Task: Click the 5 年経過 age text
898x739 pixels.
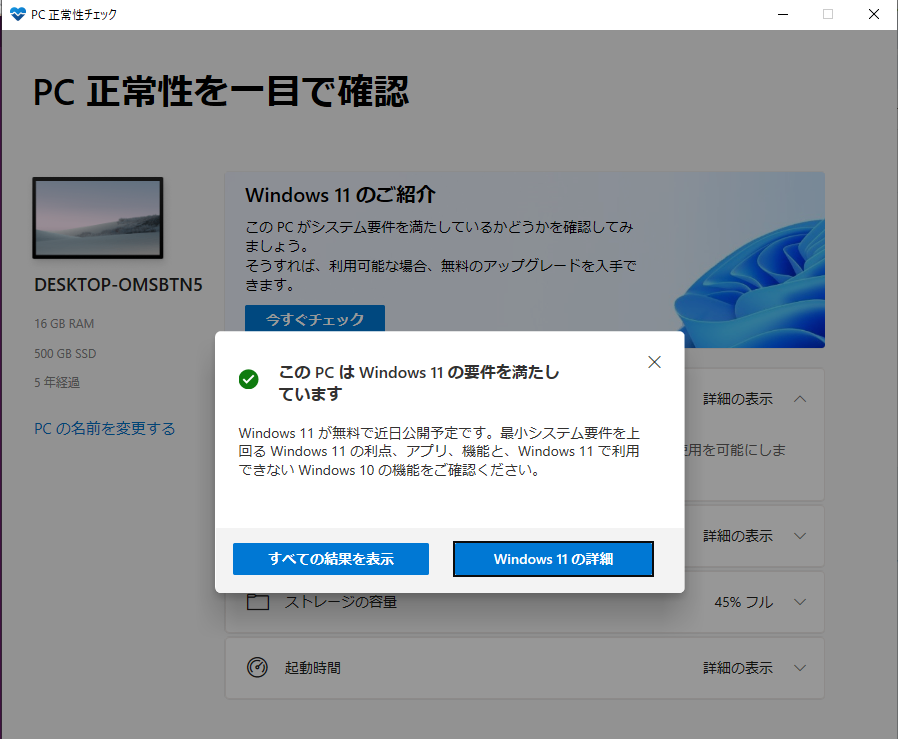Action: tap(57, 382)
